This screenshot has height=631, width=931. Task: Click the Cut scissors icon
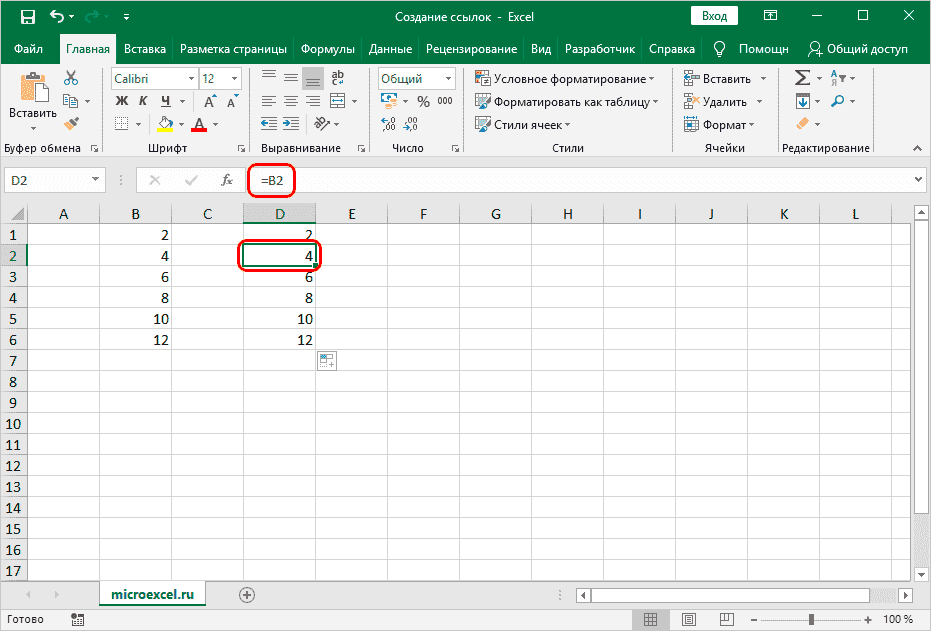[71, 78]
